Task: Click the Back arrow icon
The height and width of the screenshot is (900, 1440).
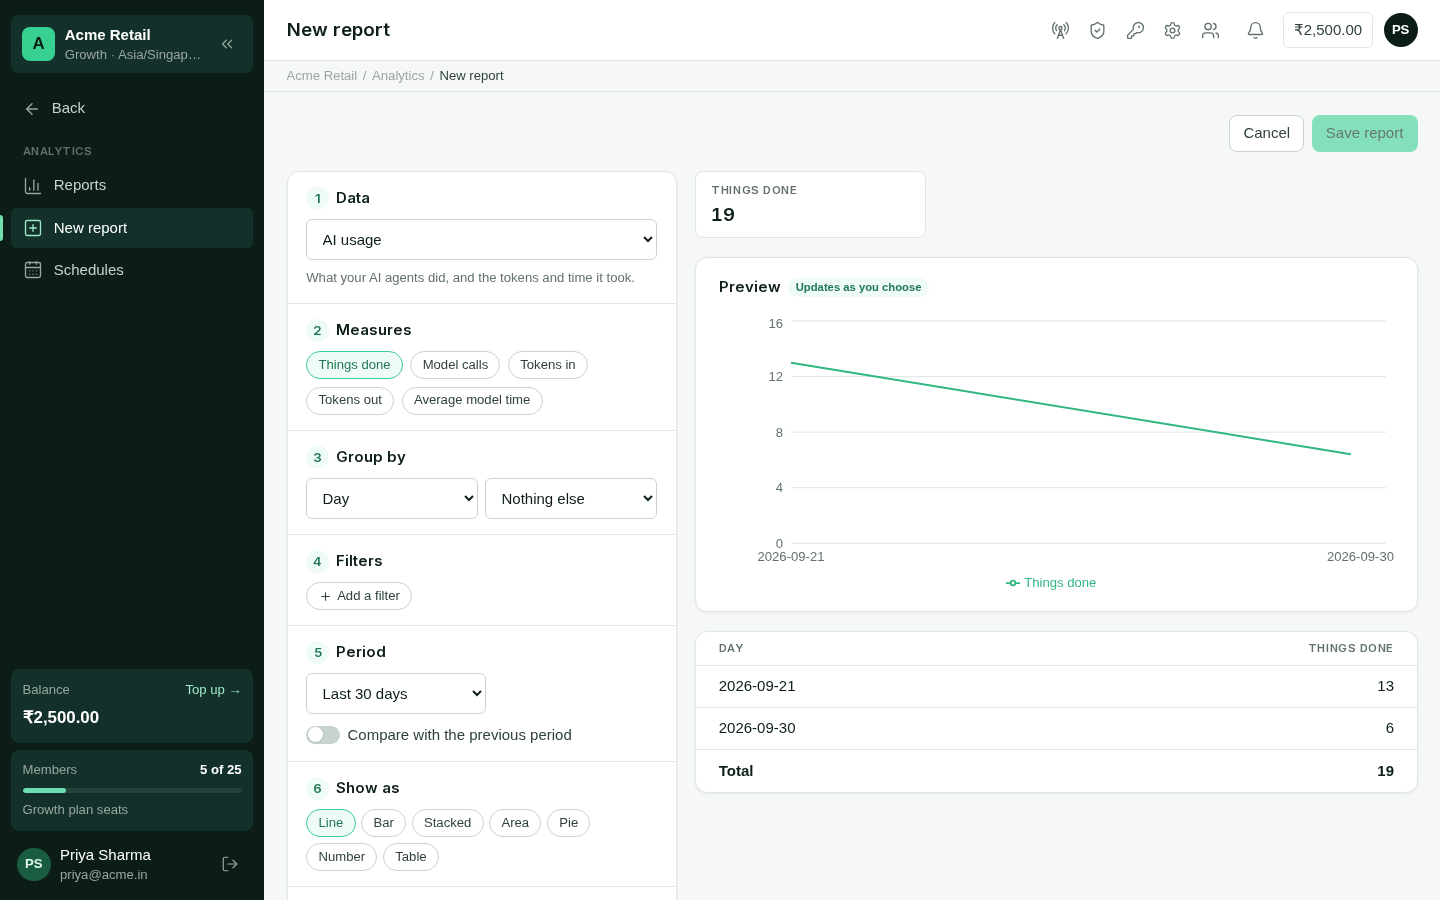Action: [32, 108]
